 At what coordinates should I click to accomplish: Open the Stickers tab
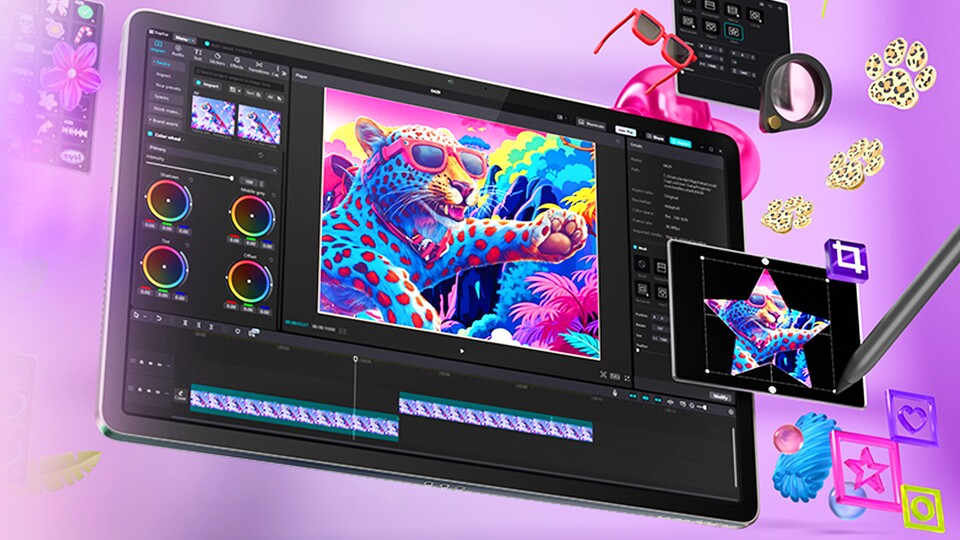(217, 59)
